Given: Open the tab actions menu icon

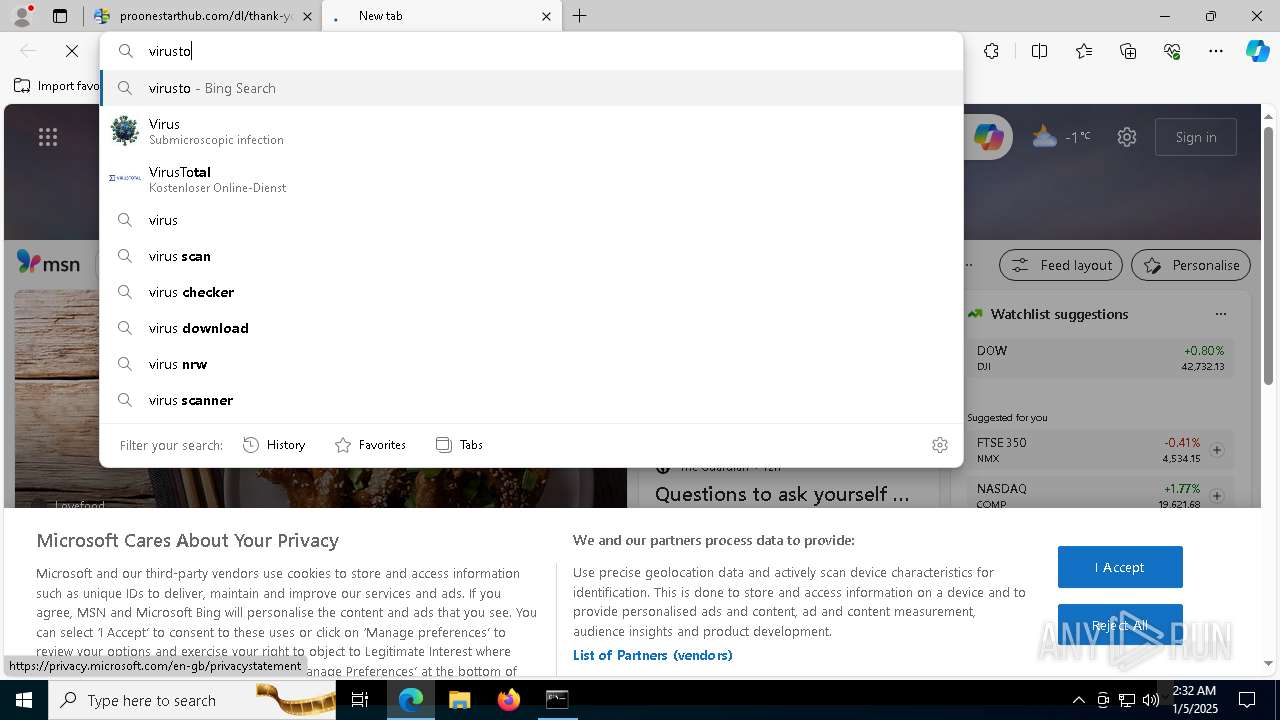Looking at the screenshot, I should 60,16.
